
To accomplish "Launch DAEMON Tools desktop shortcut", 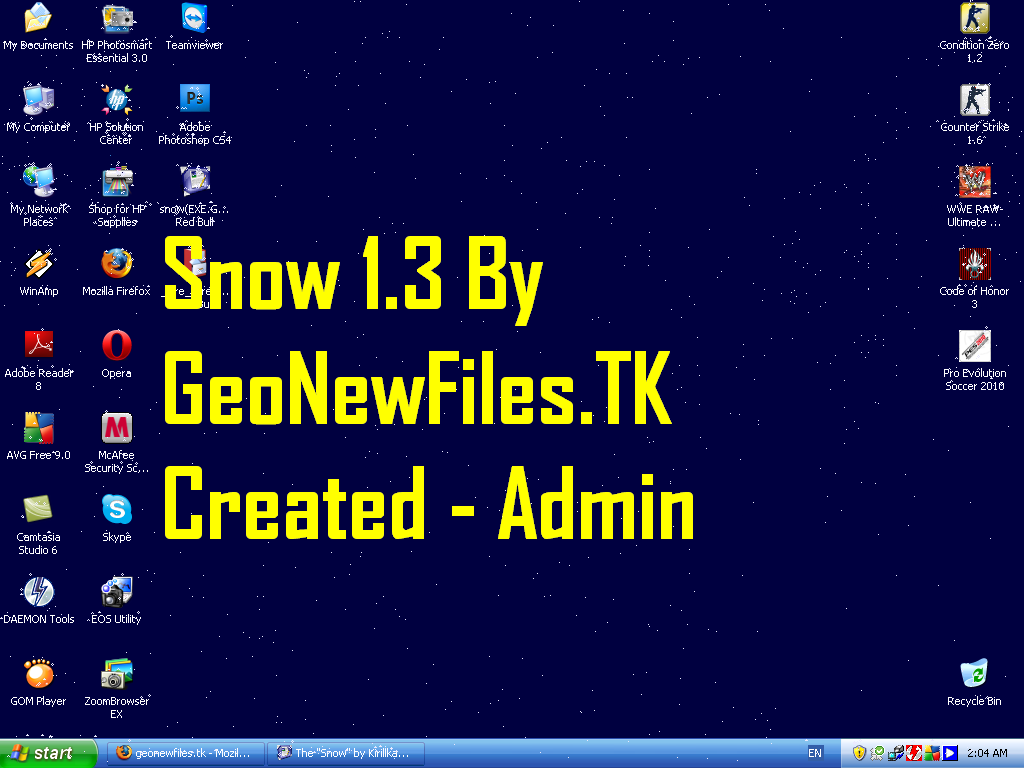I will pos(38,592).
